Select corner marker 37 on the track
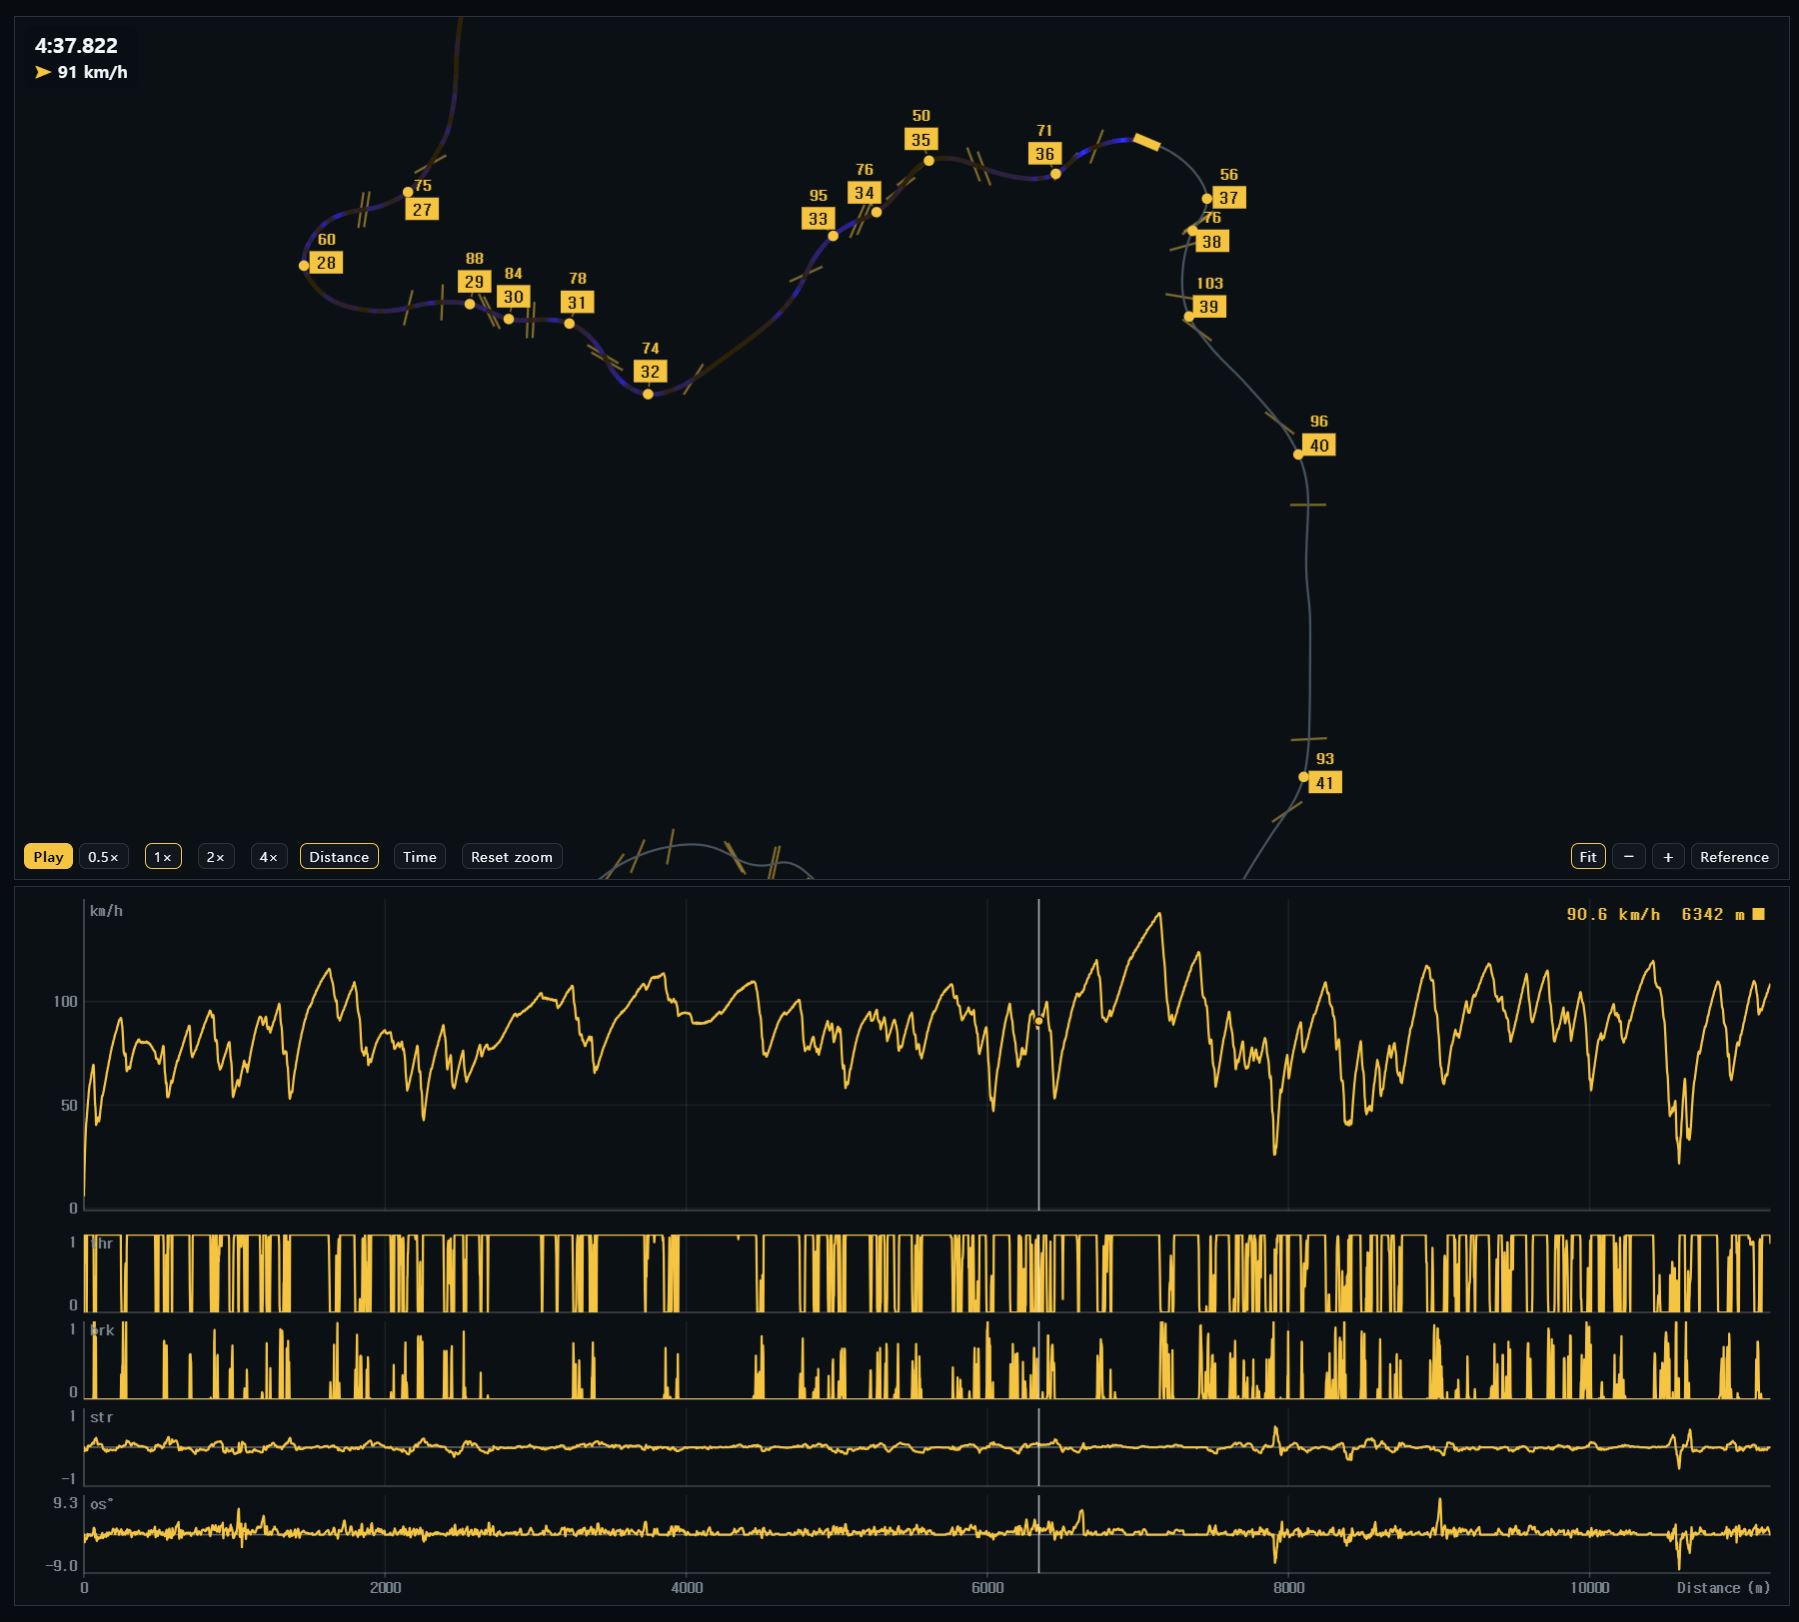 (1229, 198)
